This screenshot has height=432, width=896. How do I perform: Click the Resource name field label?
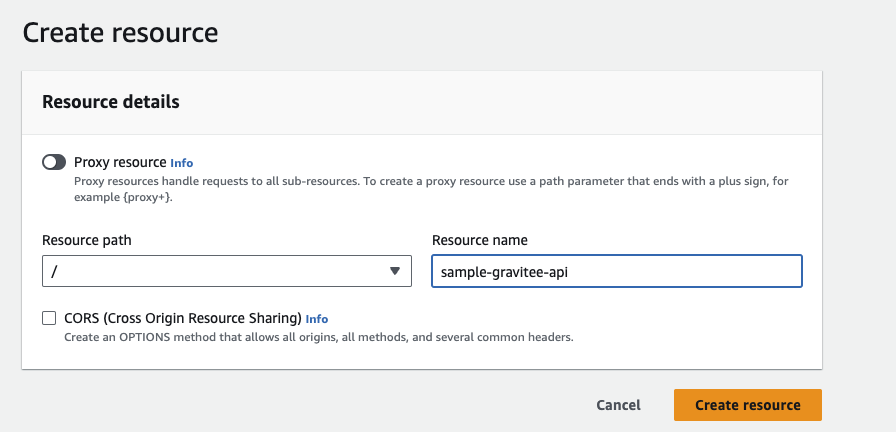(x=479, y=240)
